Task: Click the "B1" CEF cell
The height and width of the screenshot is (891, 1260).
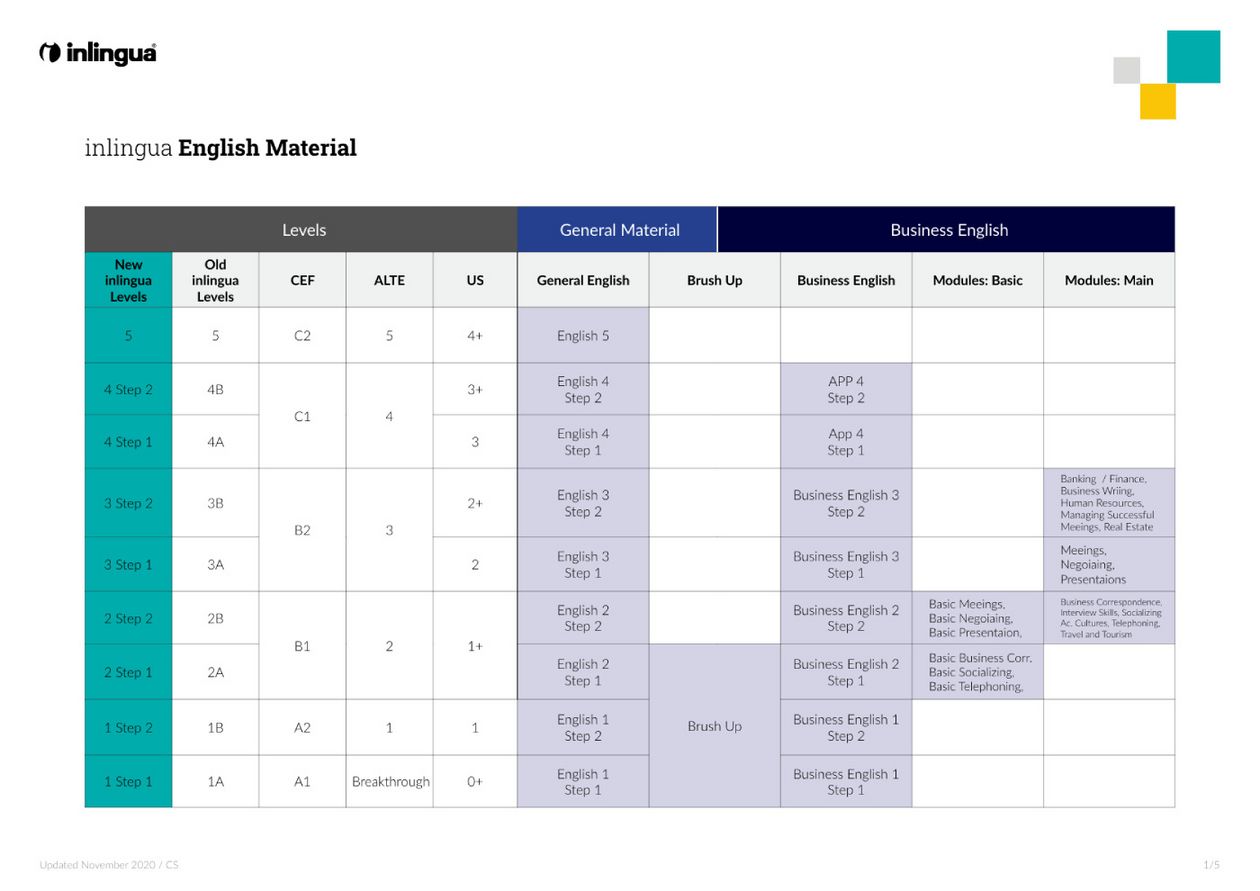Action: point(302,646)
